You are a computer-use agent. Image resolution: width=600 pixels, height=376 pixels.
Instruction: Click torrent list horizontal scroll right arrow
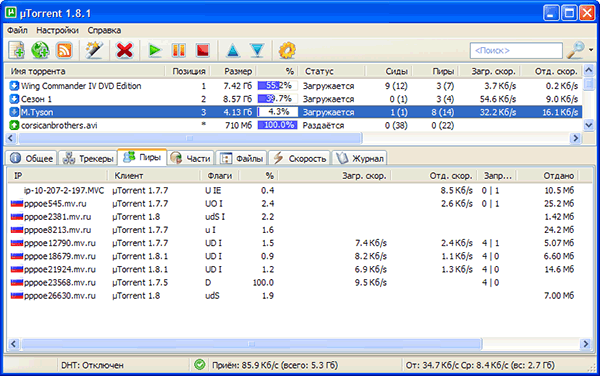[x=575, y=138]
